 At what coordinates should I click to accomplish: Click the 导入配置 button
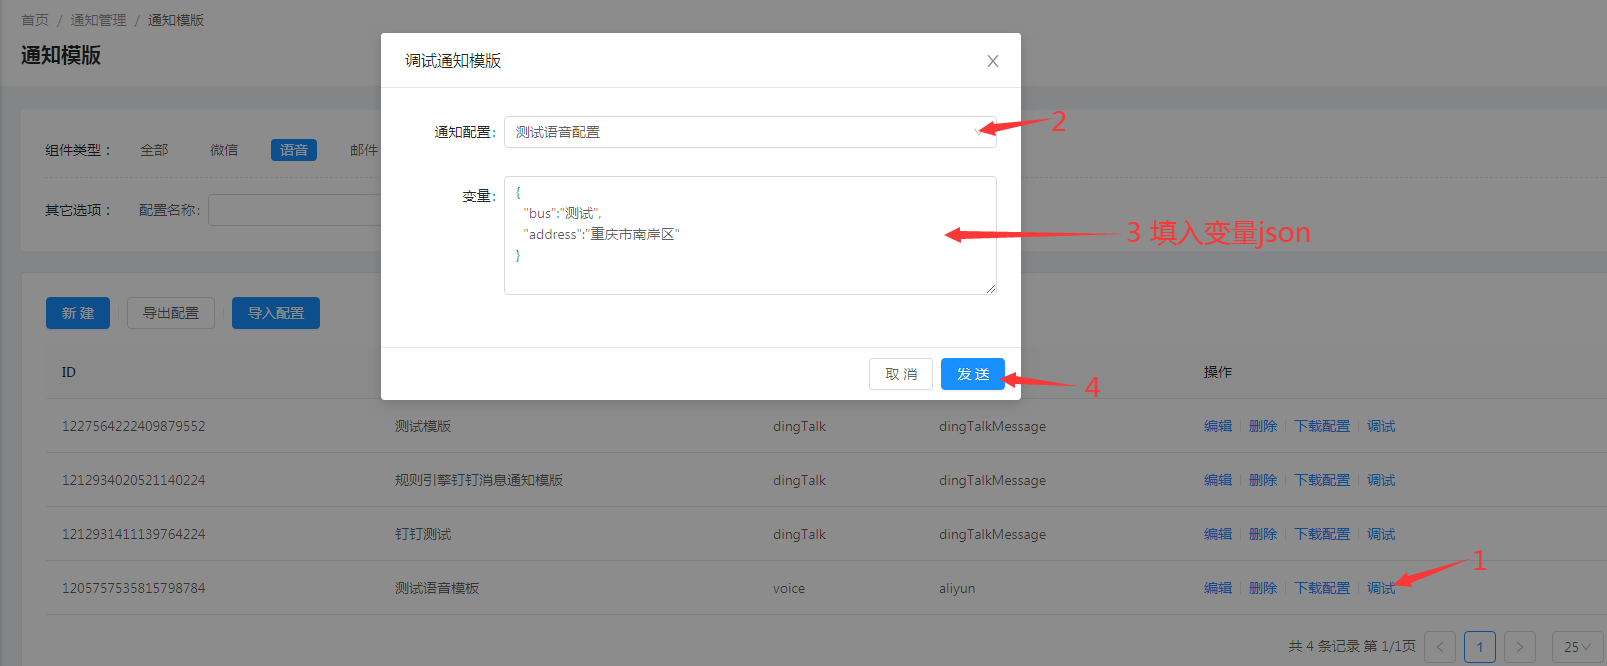(276, 313)
